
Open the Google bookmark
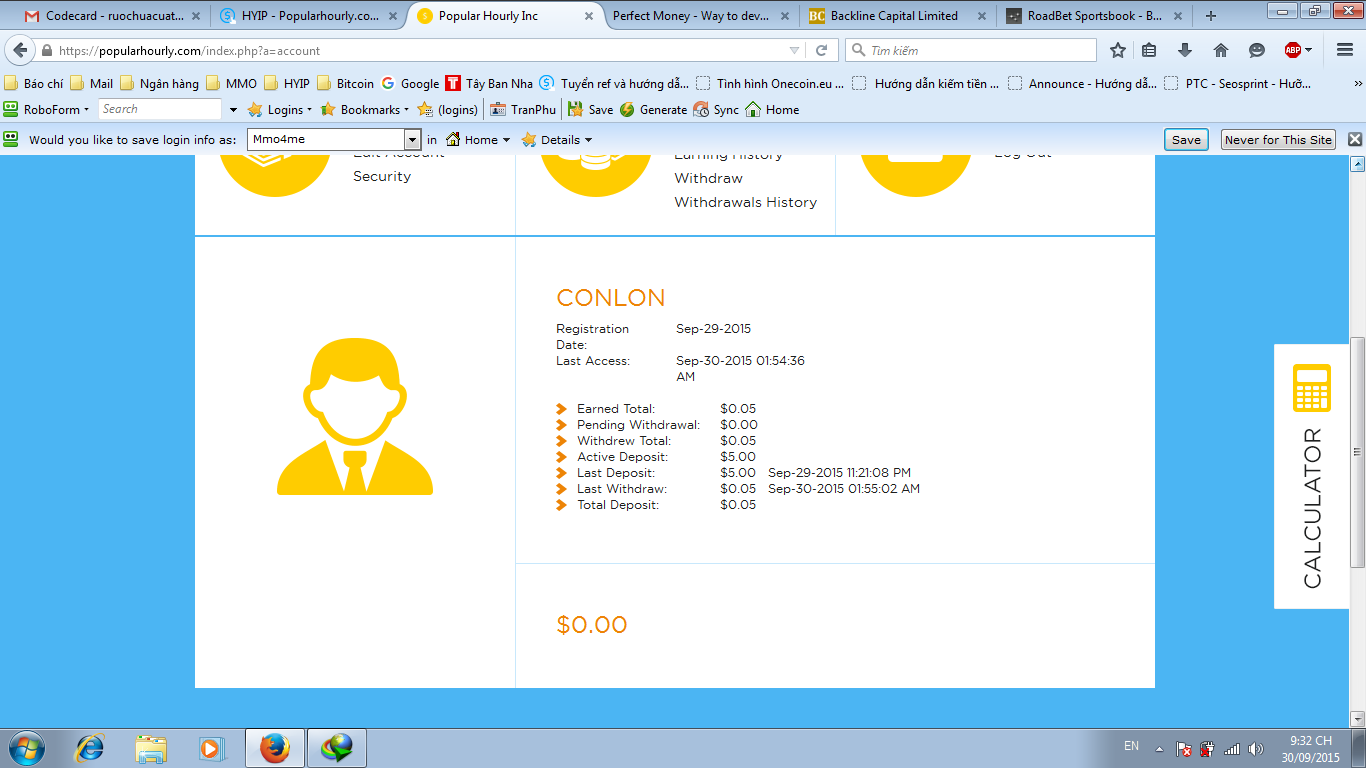[x=410, y=84]
